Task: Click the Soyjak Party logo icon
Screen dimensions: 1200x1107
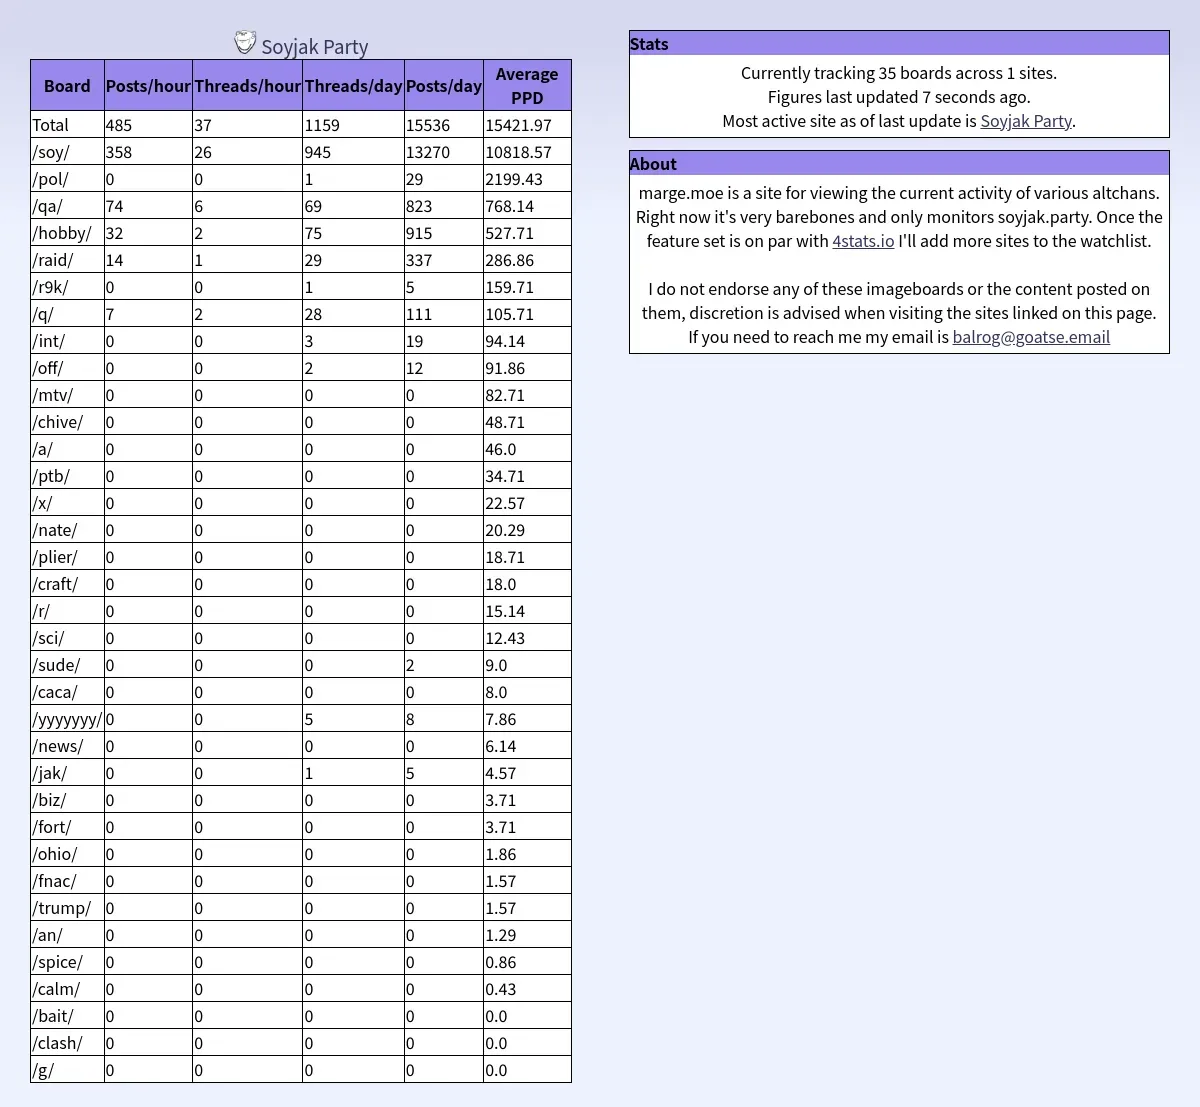Action: point(245,43)
